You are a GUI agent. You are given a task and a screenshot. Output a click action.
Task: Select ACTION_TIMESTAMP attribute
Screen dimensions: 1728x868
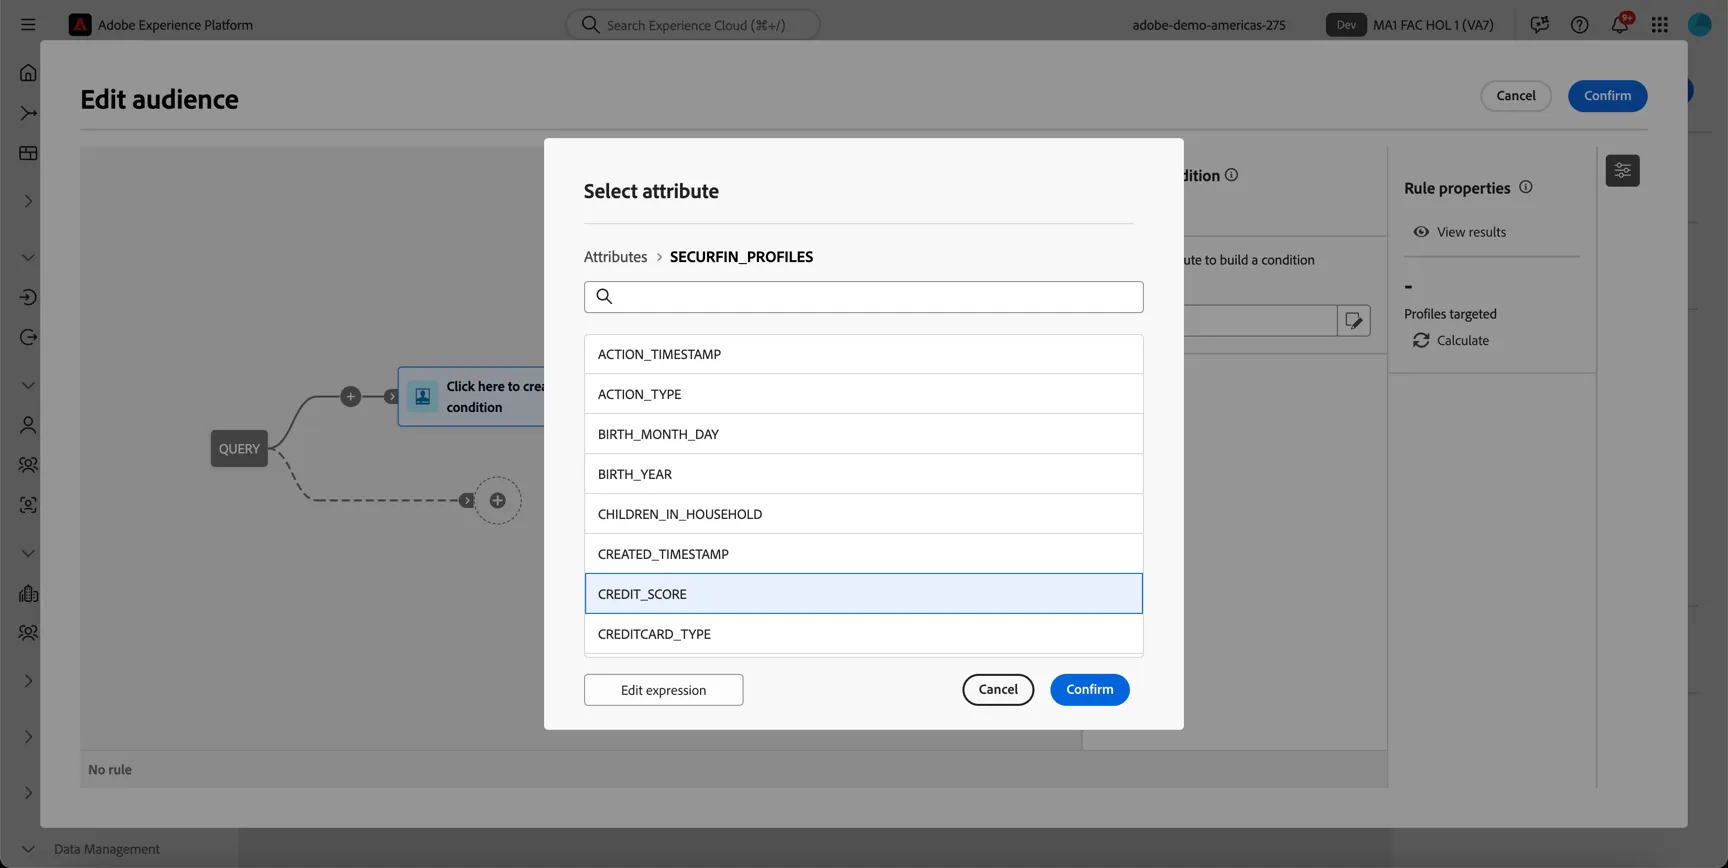click(x=864, y=354)
